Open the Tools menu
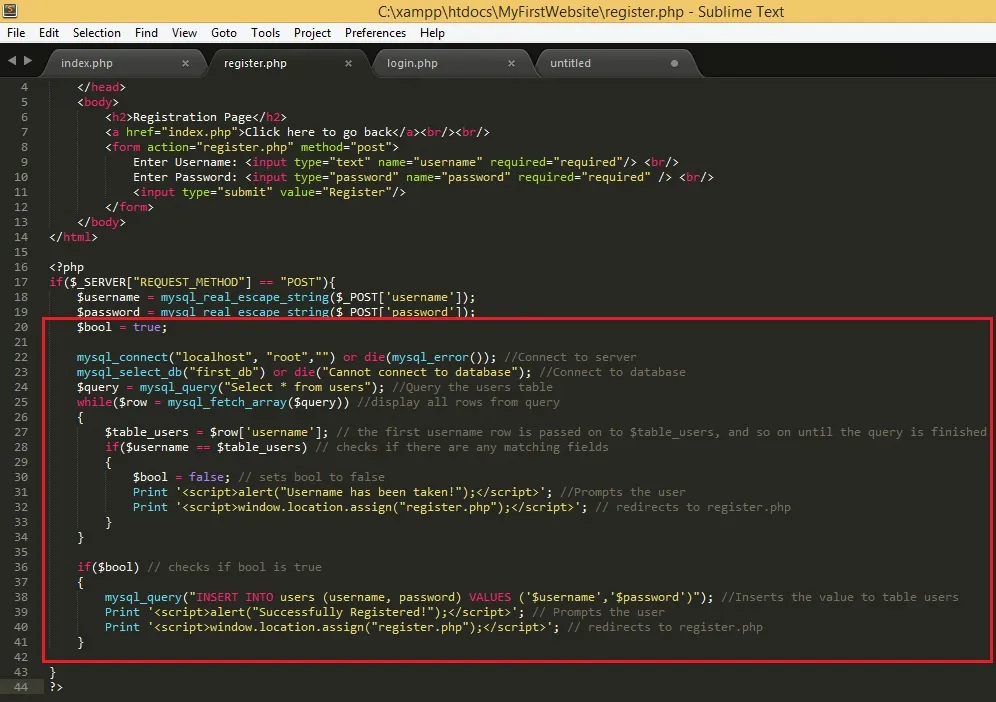 coord(265,33)
